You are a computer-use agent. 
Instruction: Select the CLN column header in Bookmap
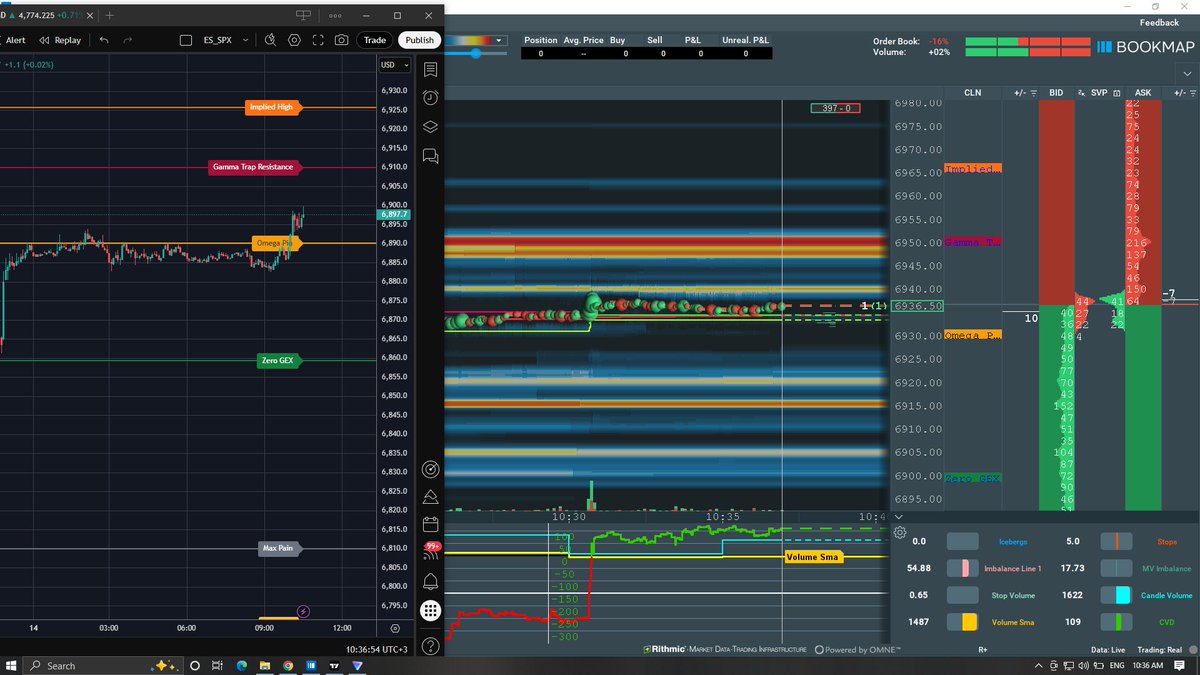(x=972, y=92)
